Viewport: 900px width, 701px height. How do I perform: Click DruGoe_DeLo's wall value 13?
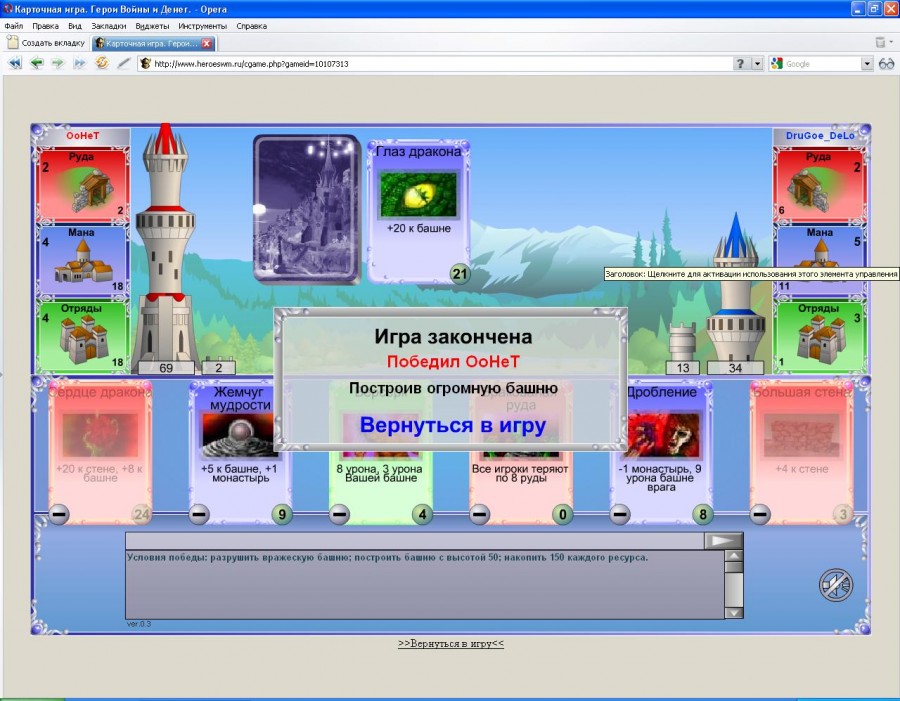click(682, 368)
